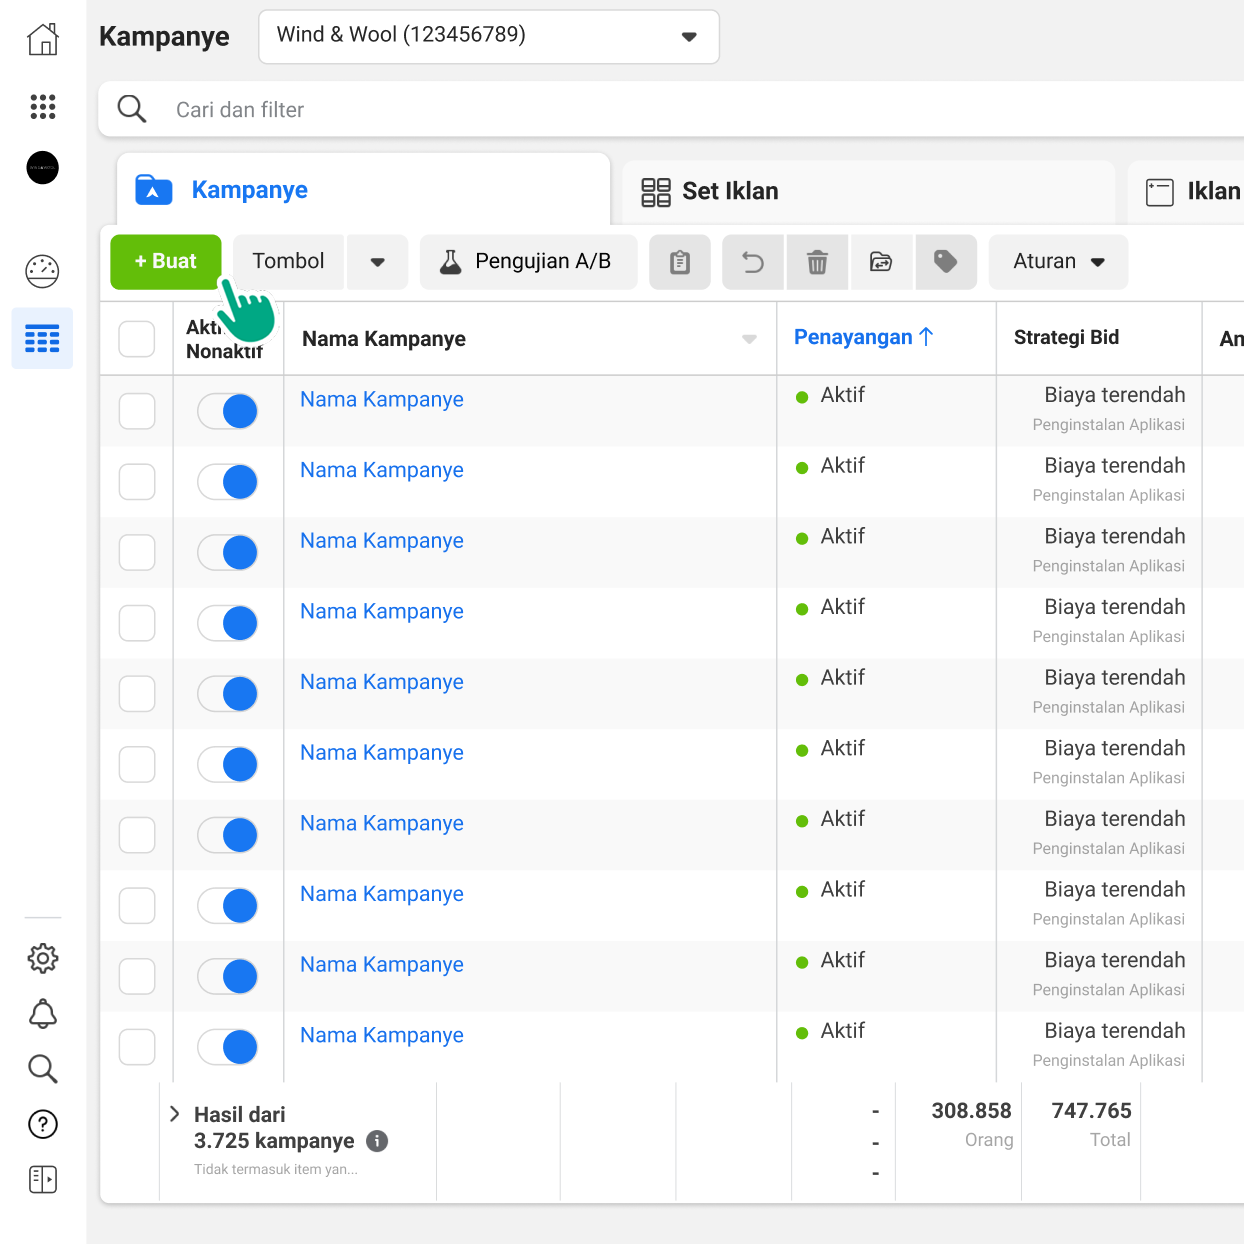Turn off the third campaign toggle
Screen dimensions: 1244x1244
228,552
